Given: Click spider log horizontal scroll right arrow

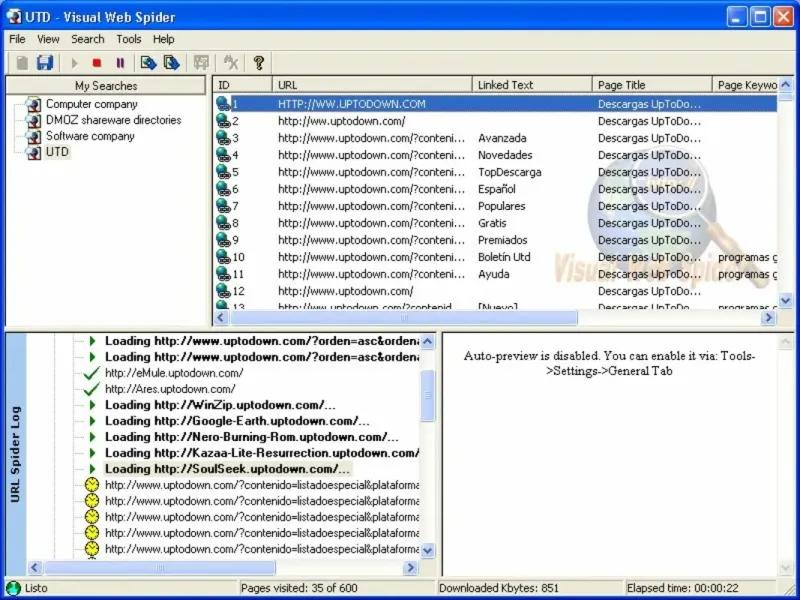Looking at the screenshot, I should coord(411,567).
